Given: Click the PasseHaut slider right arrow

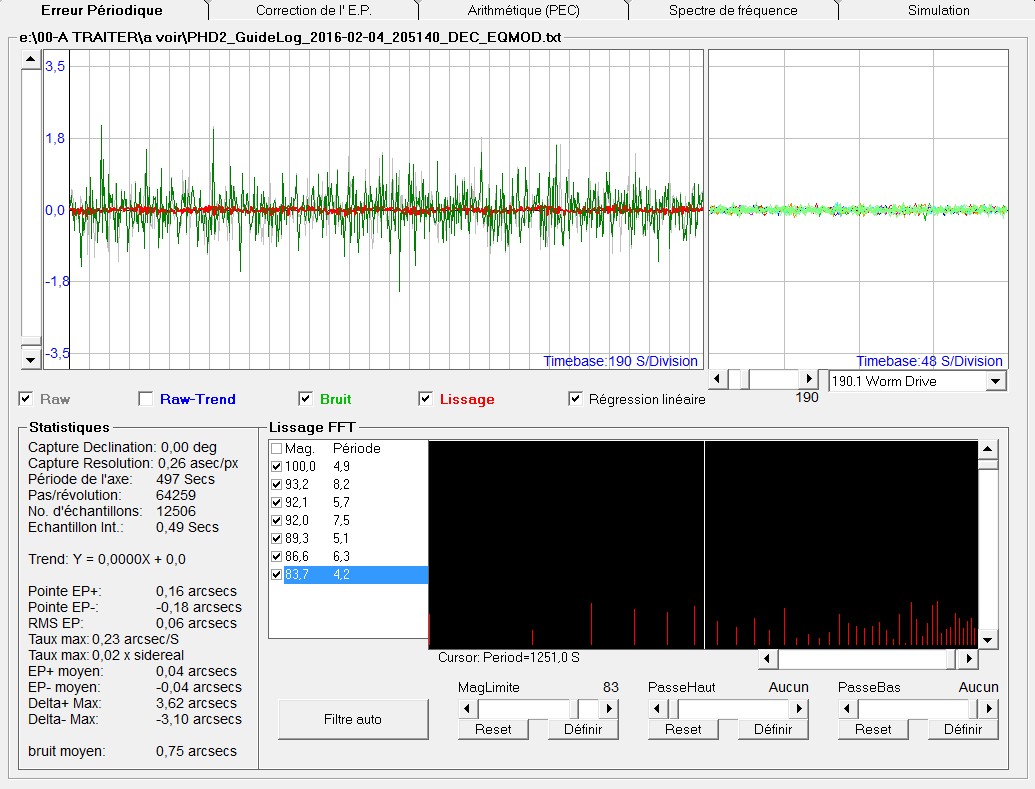Looking at the screenshot, I should (x=798, y=709).
